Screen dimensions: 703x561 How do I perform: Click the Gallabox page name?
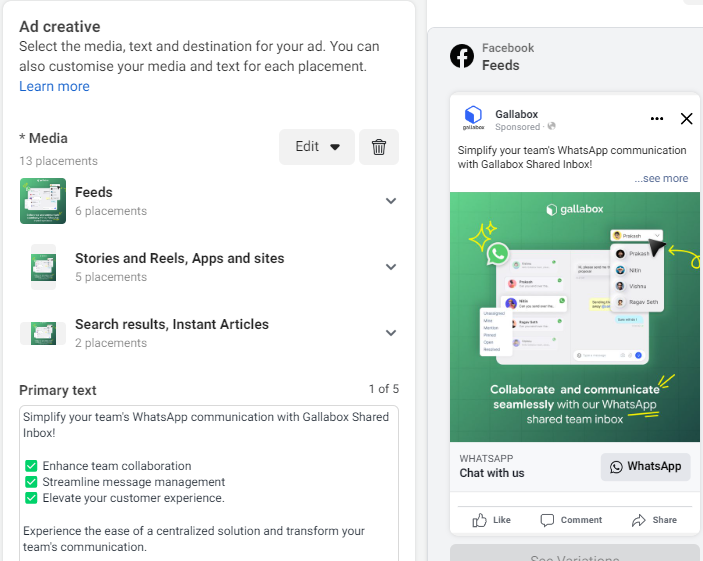[x=516, y=114]
